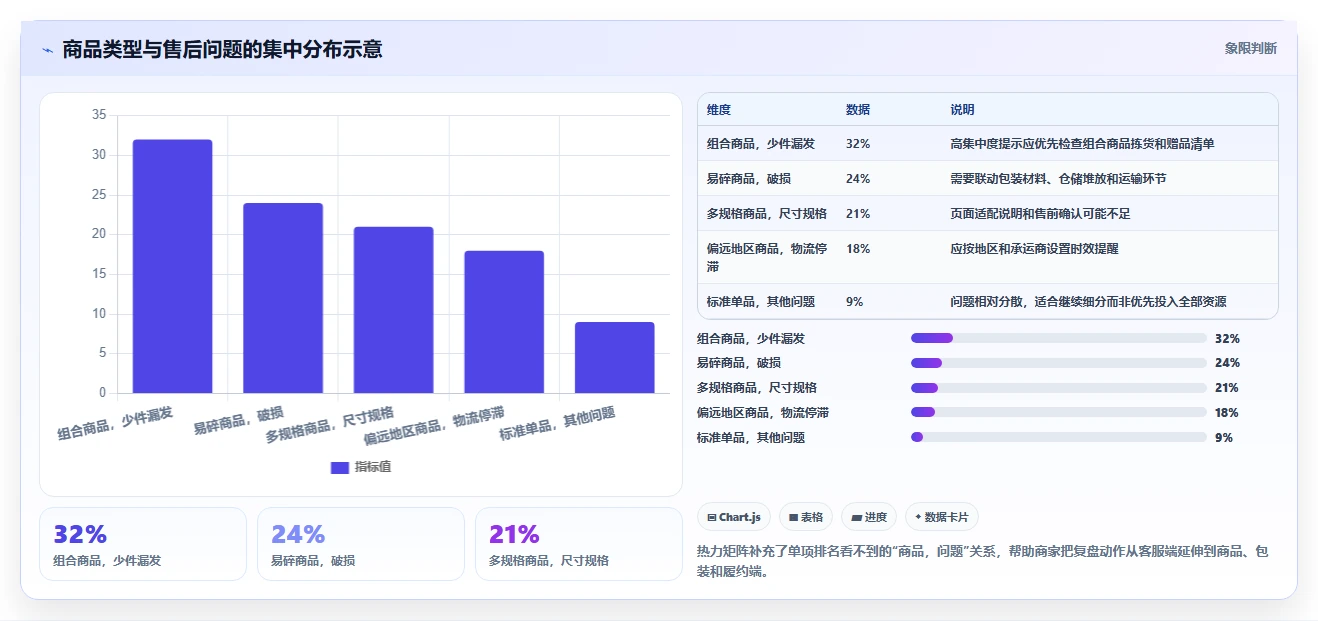Select the Chart.js tag chip
The image size is (1318, 621).
pos(734,517)
